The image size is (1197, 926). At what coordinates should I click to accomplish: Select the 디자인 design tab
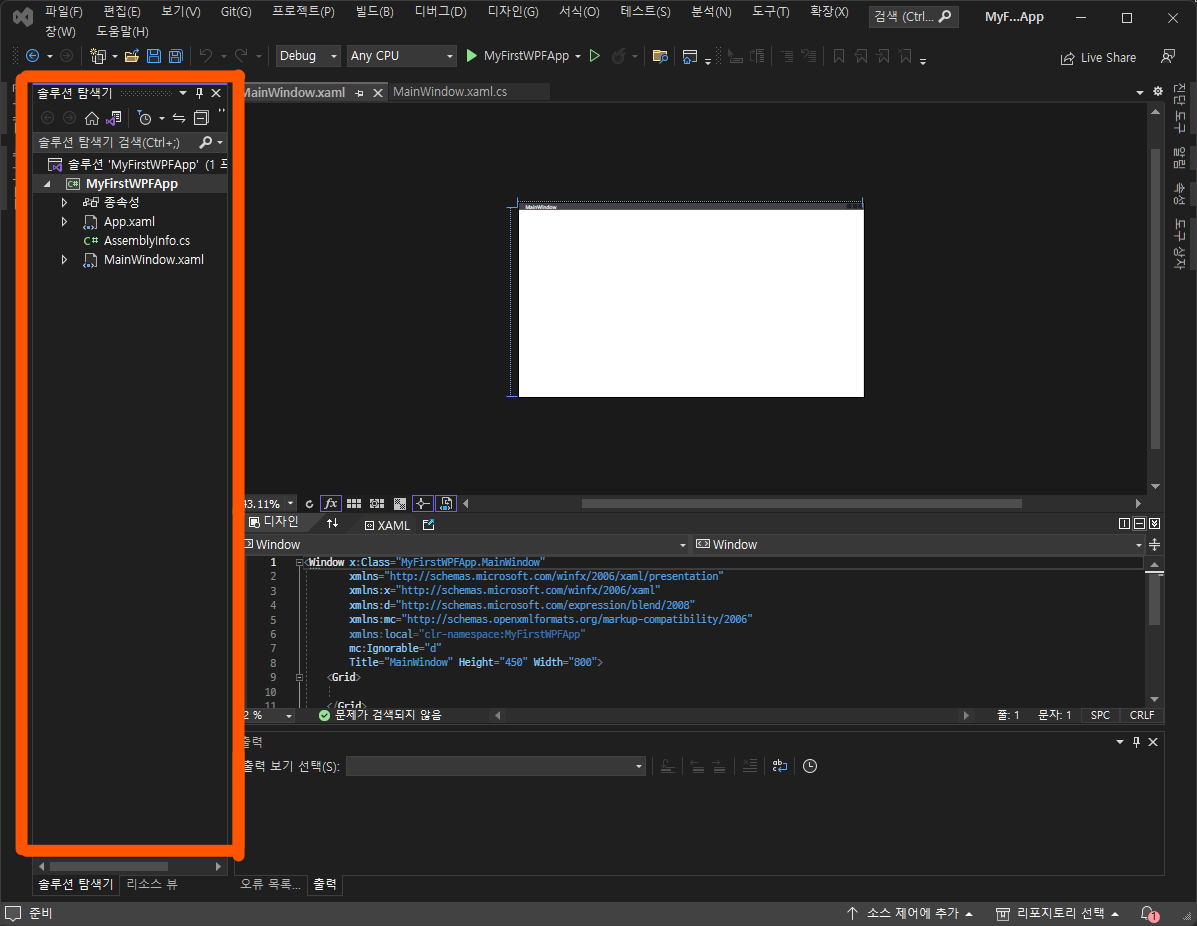click(x=274, y=522)
